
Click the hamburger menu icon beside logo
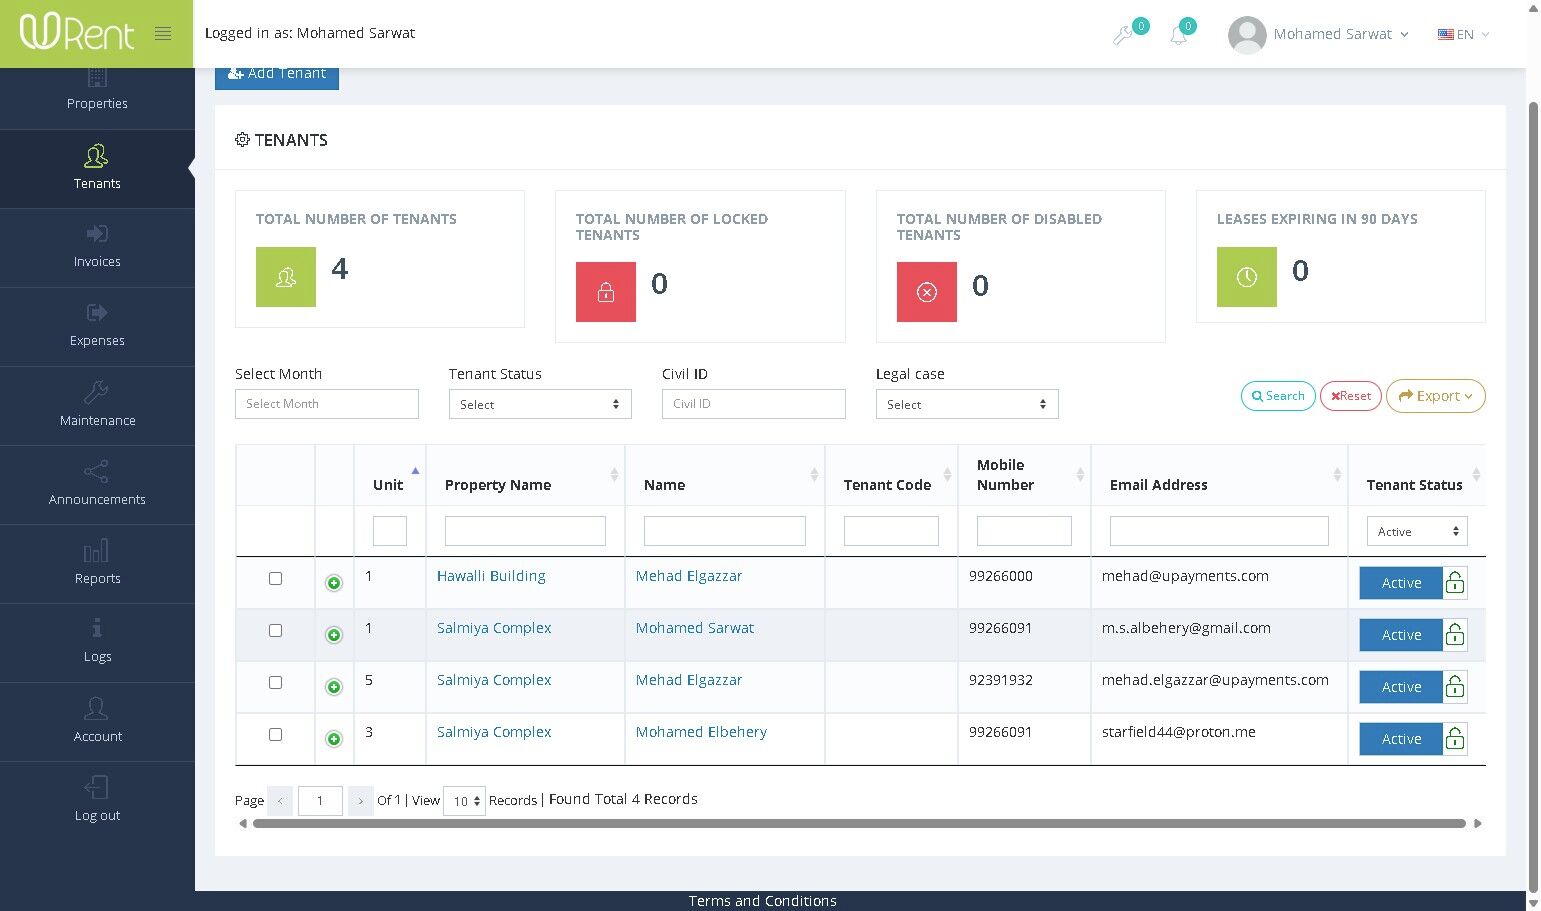[x=163, y=34]
